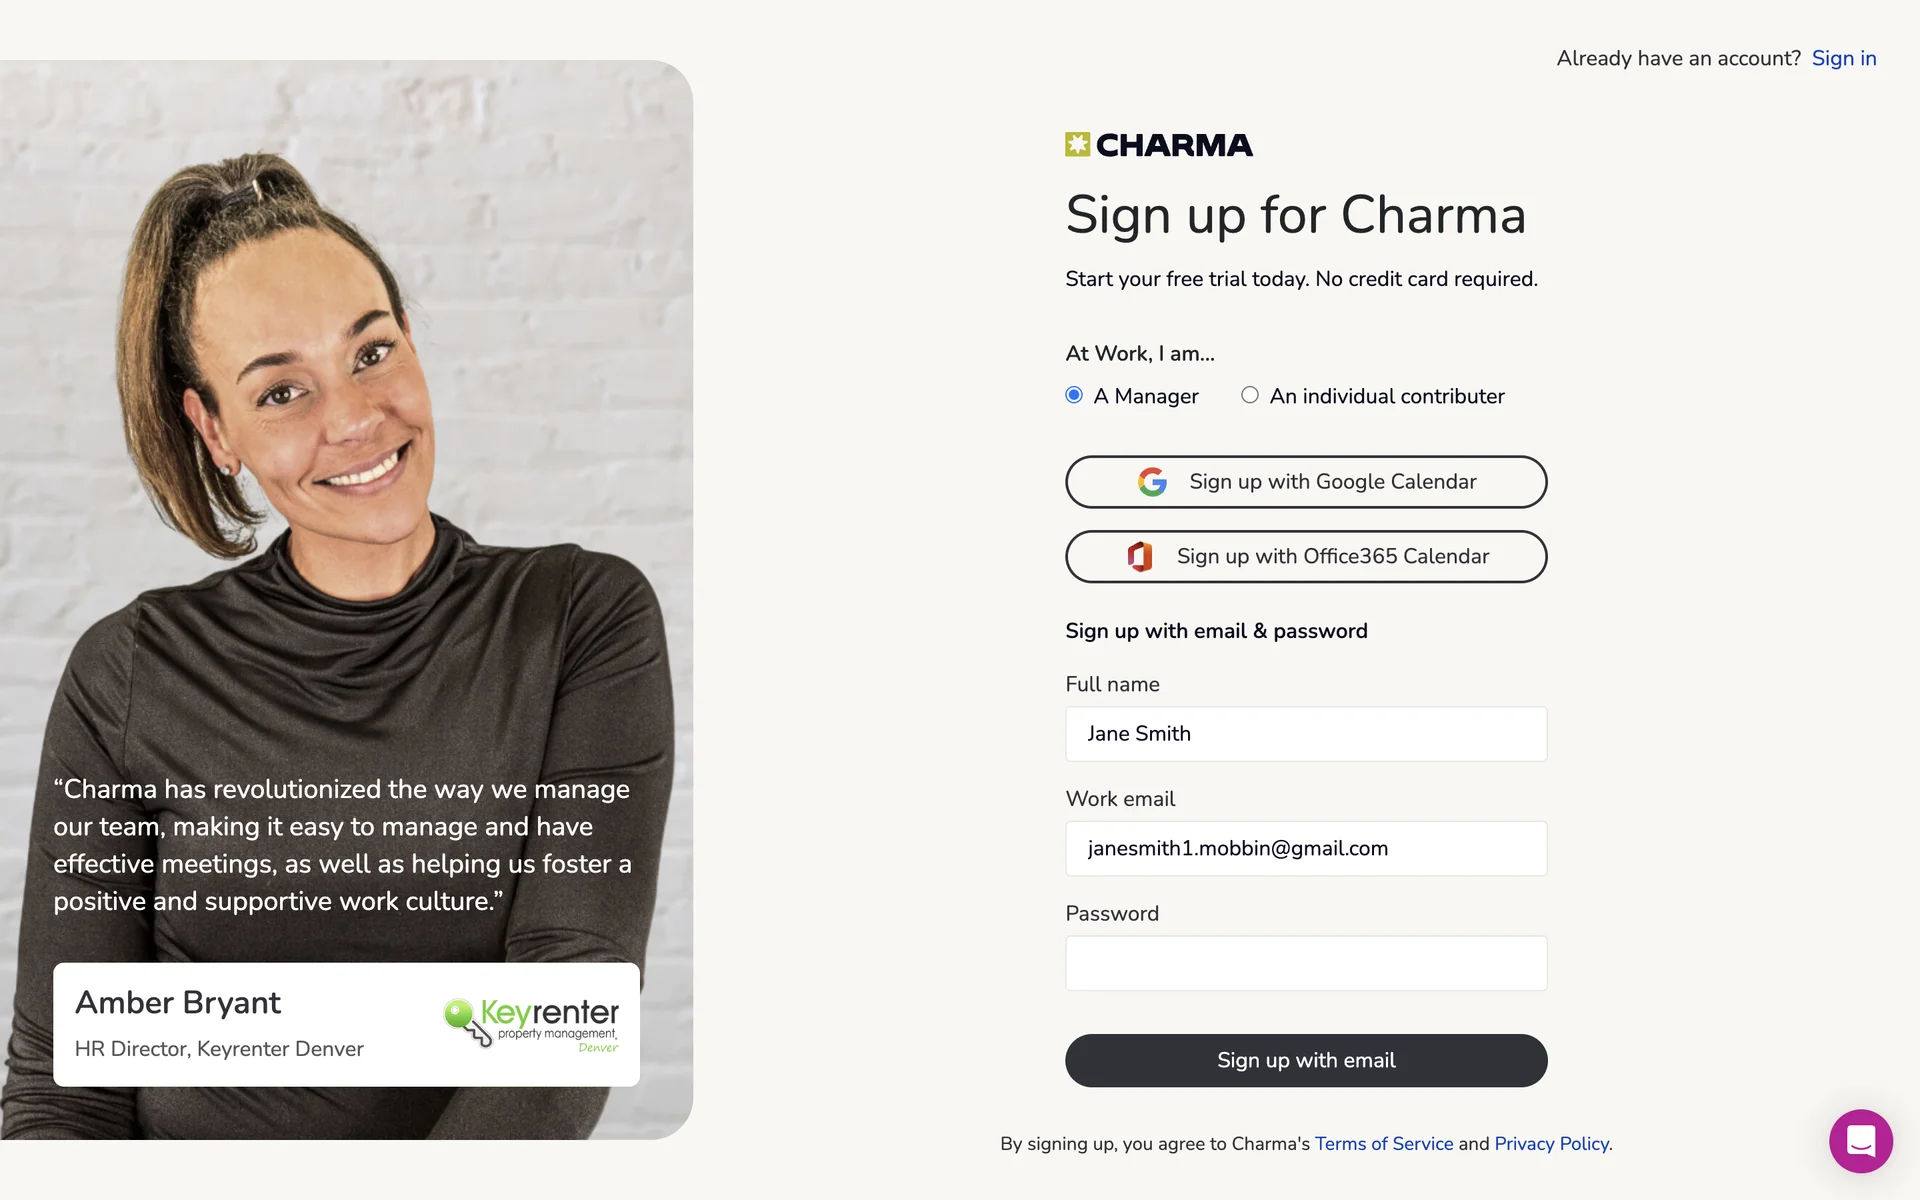
Task: Open the Terms of Service link
Action: point(1384,1143)
